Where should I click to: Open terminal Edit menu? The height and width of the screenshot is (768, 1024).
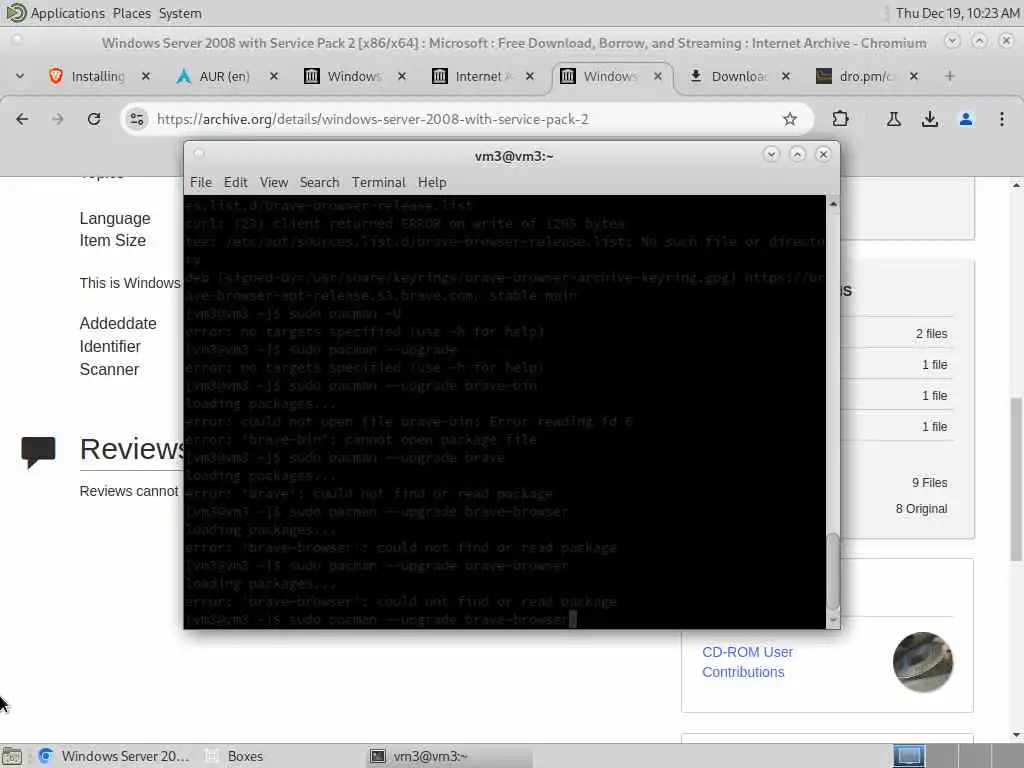point(235,182)
